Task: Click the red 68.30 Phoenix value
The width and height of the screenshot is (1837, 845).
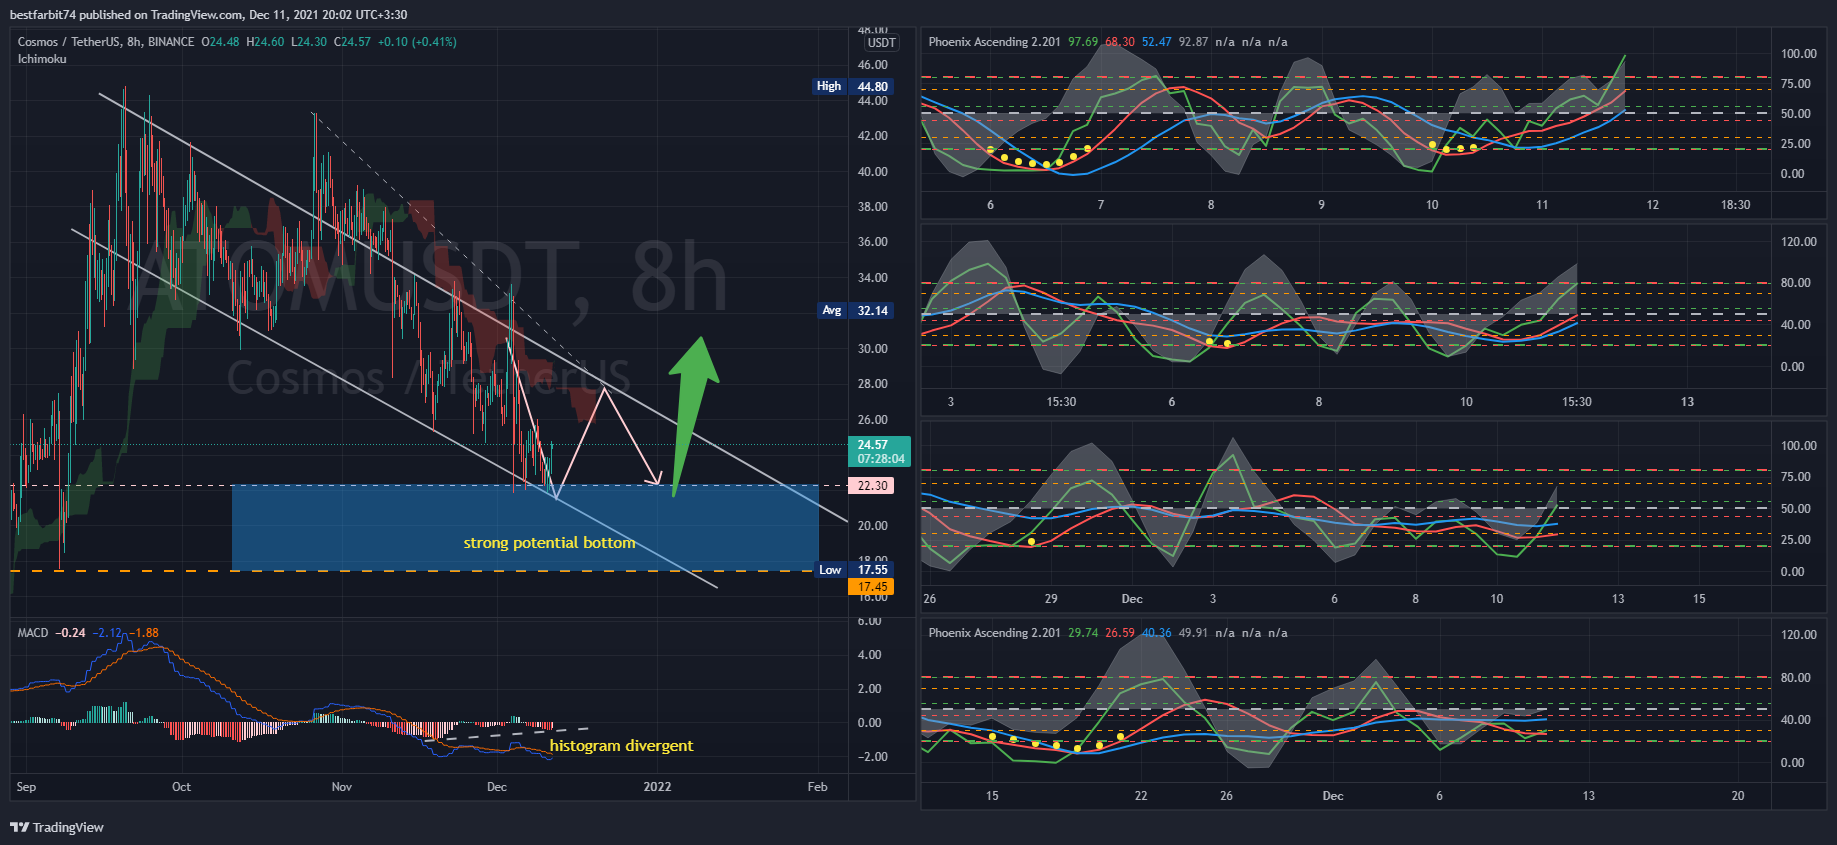Action: pyautogui.click(x=1120, y=42)
